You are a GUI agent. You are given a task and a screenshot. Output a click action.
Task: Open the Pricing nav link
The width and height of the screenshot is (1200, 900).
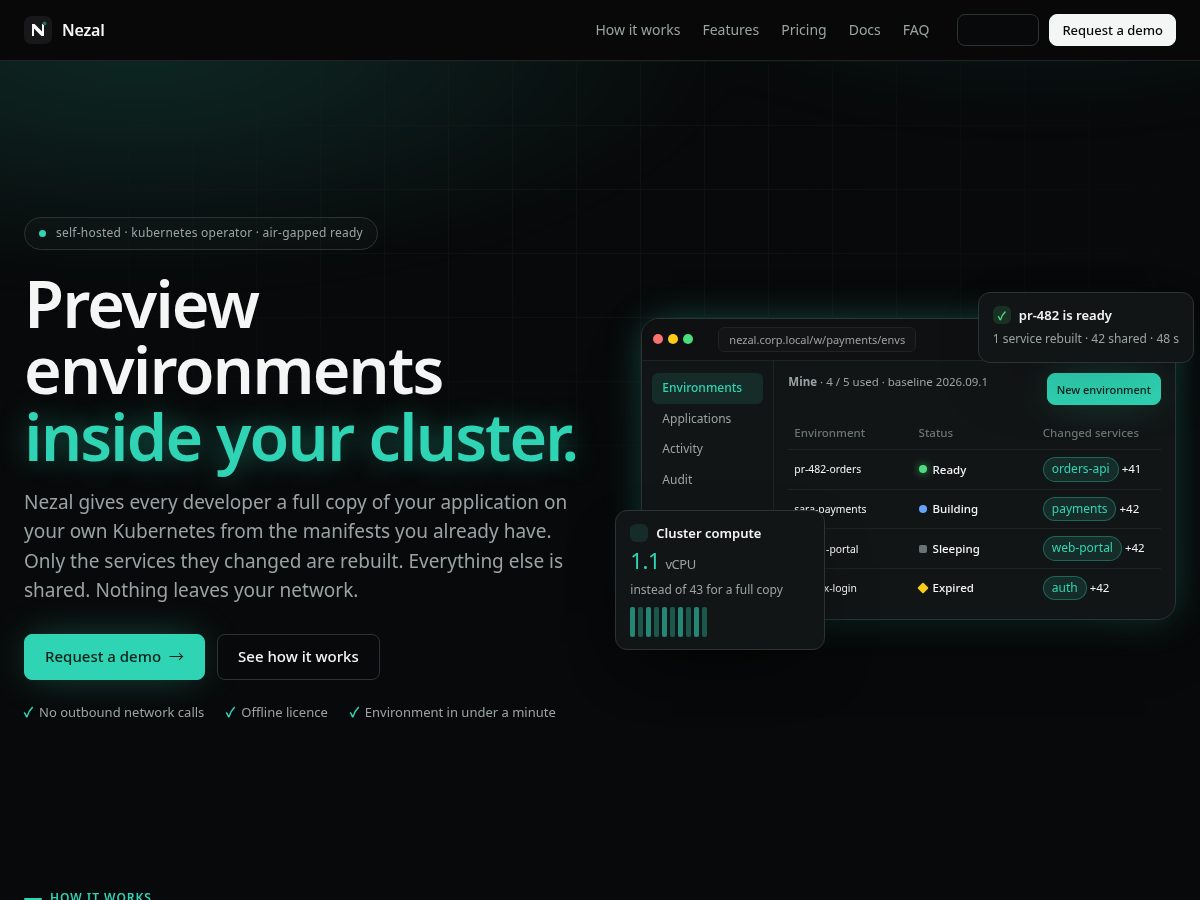[804, 30]
